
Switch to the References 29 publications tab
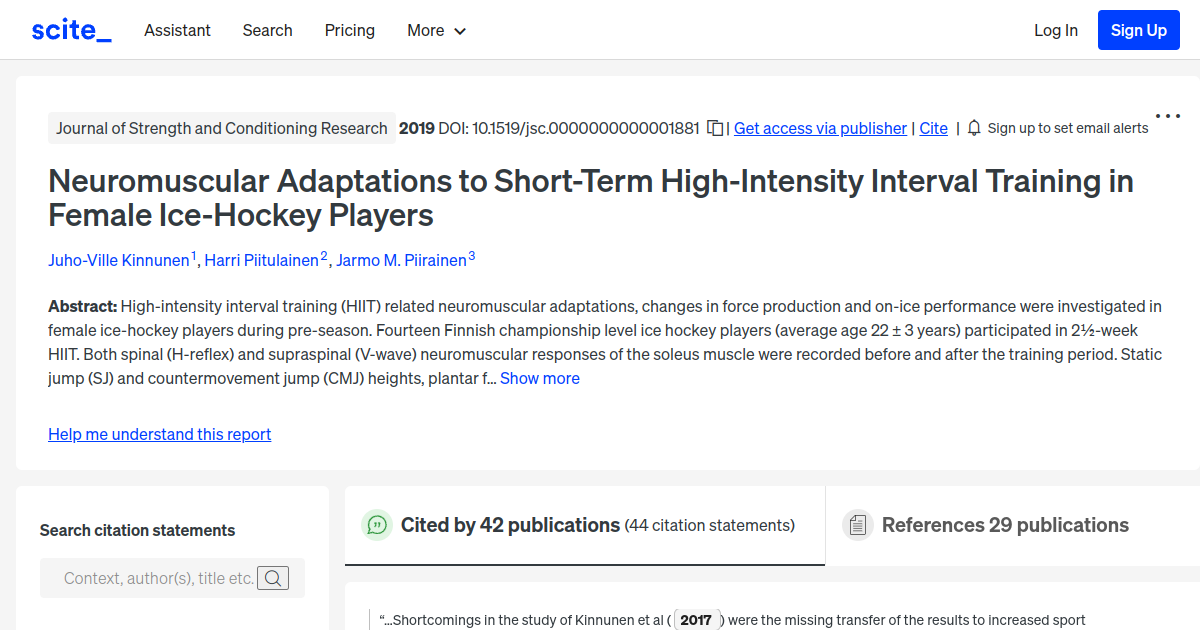[x=1004, y=524]
